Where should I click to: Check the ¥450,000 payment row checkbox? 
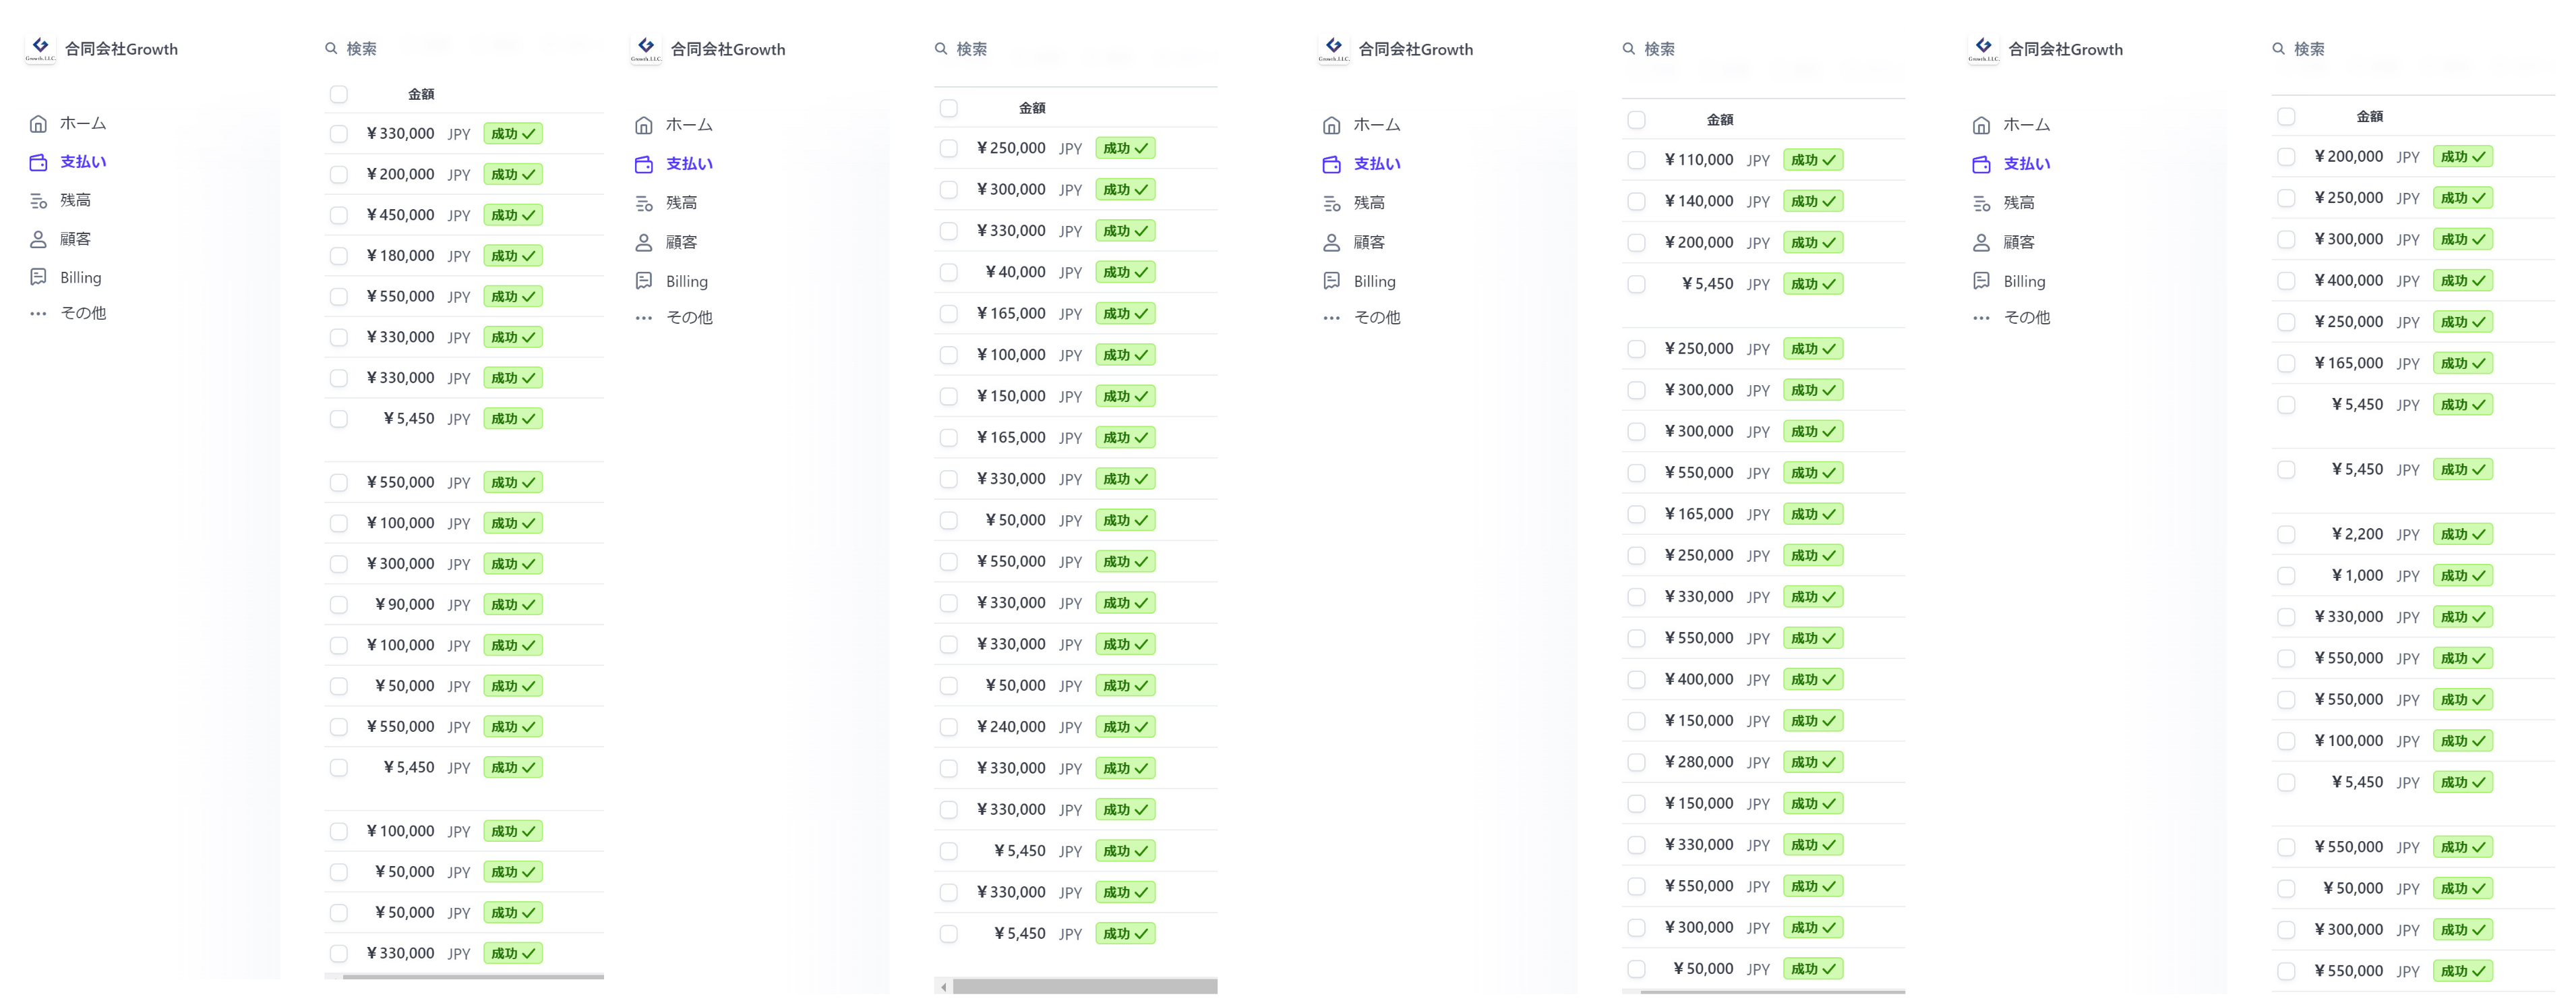tap(339, 216)
